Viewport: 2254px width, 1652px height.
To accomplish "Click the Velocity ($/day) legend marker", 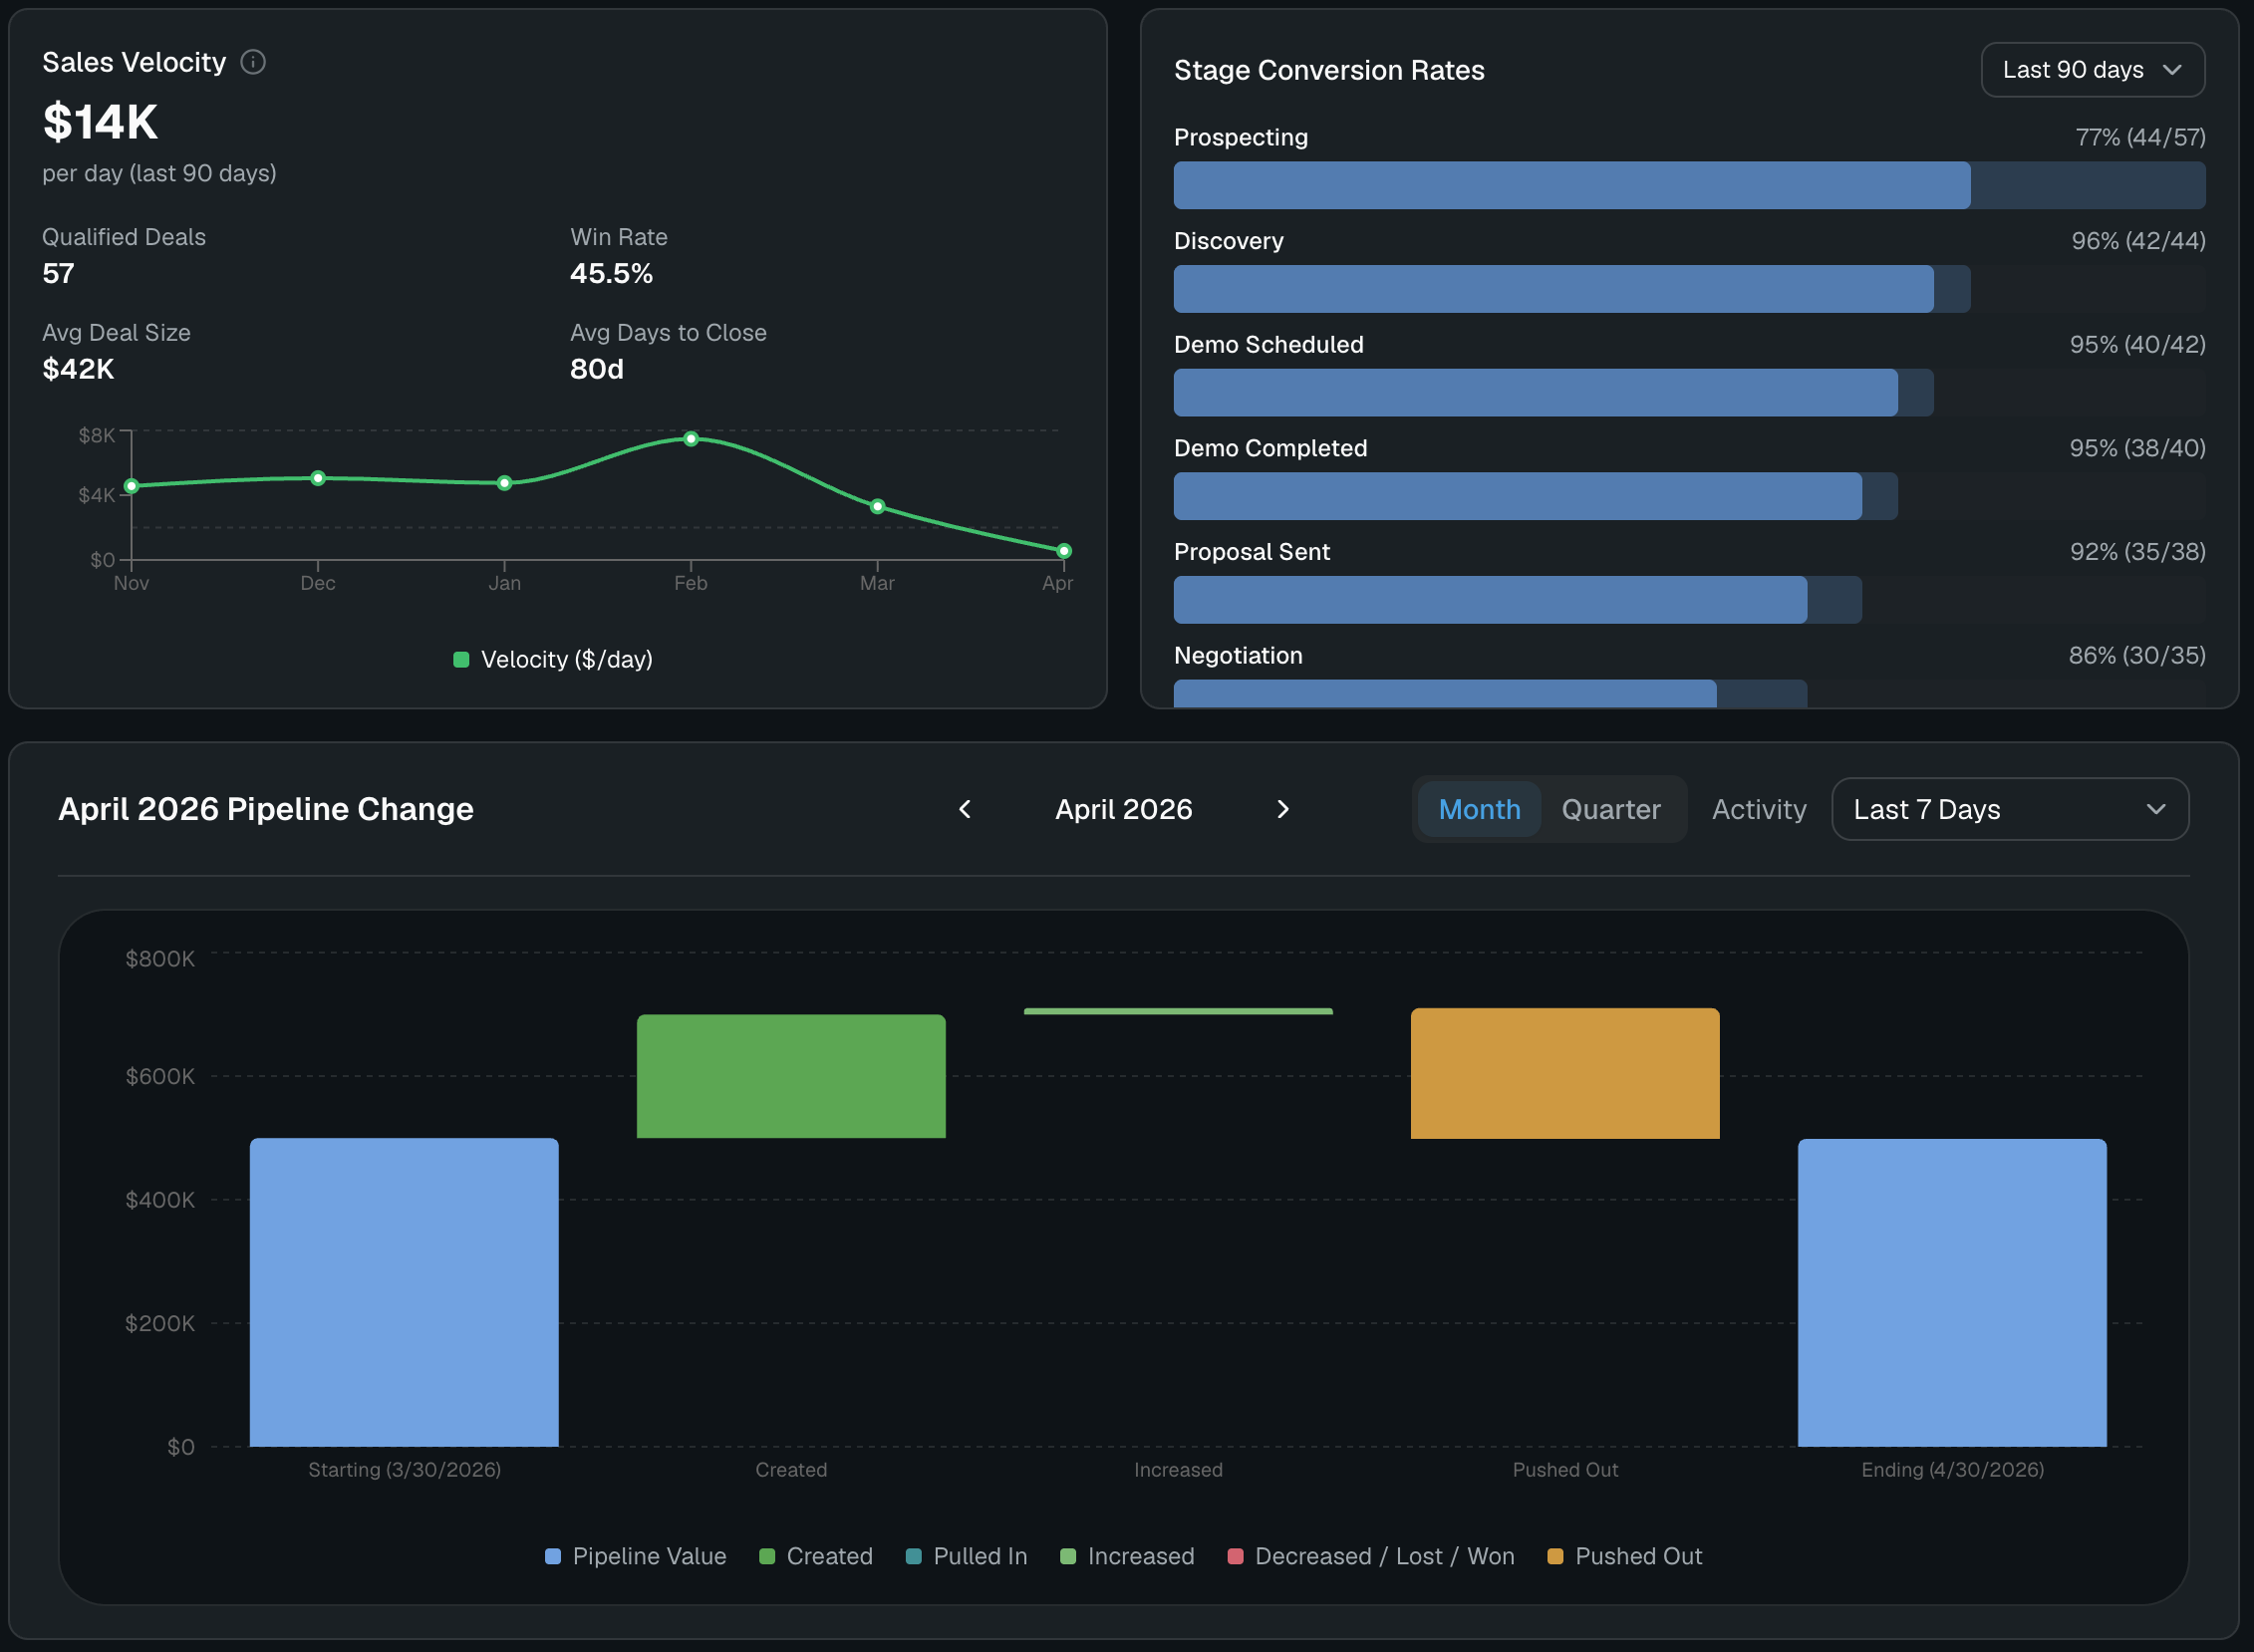I will point(461,659).
